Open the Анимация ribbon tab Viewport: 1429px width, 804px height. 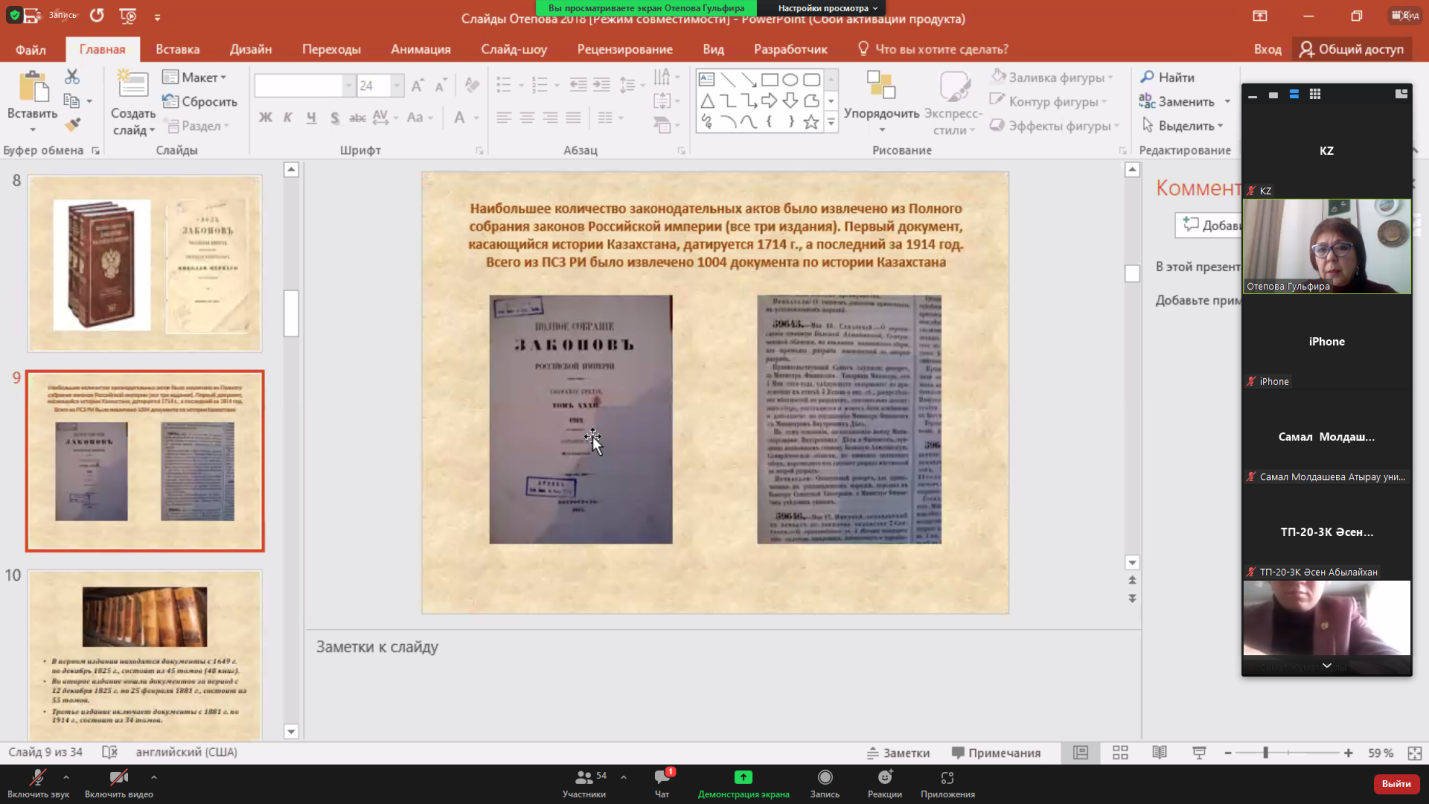pyautogui.click(x=420, y=49)
